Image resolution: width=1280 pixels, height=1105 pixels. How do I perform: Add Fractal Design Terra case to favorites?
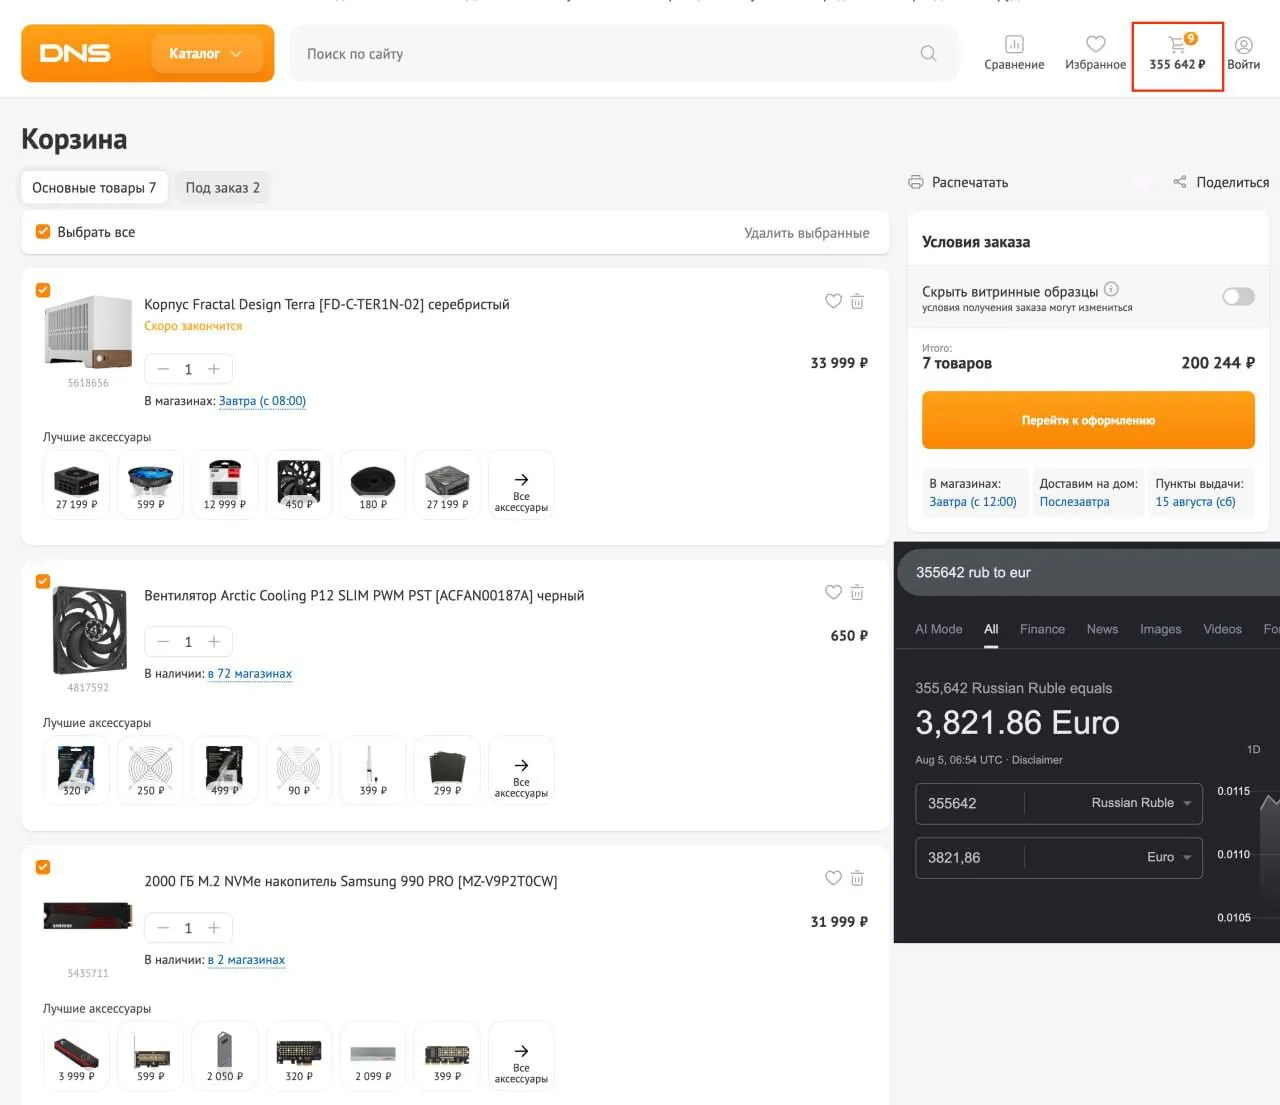pyautogui.click(x=833, y=301)
